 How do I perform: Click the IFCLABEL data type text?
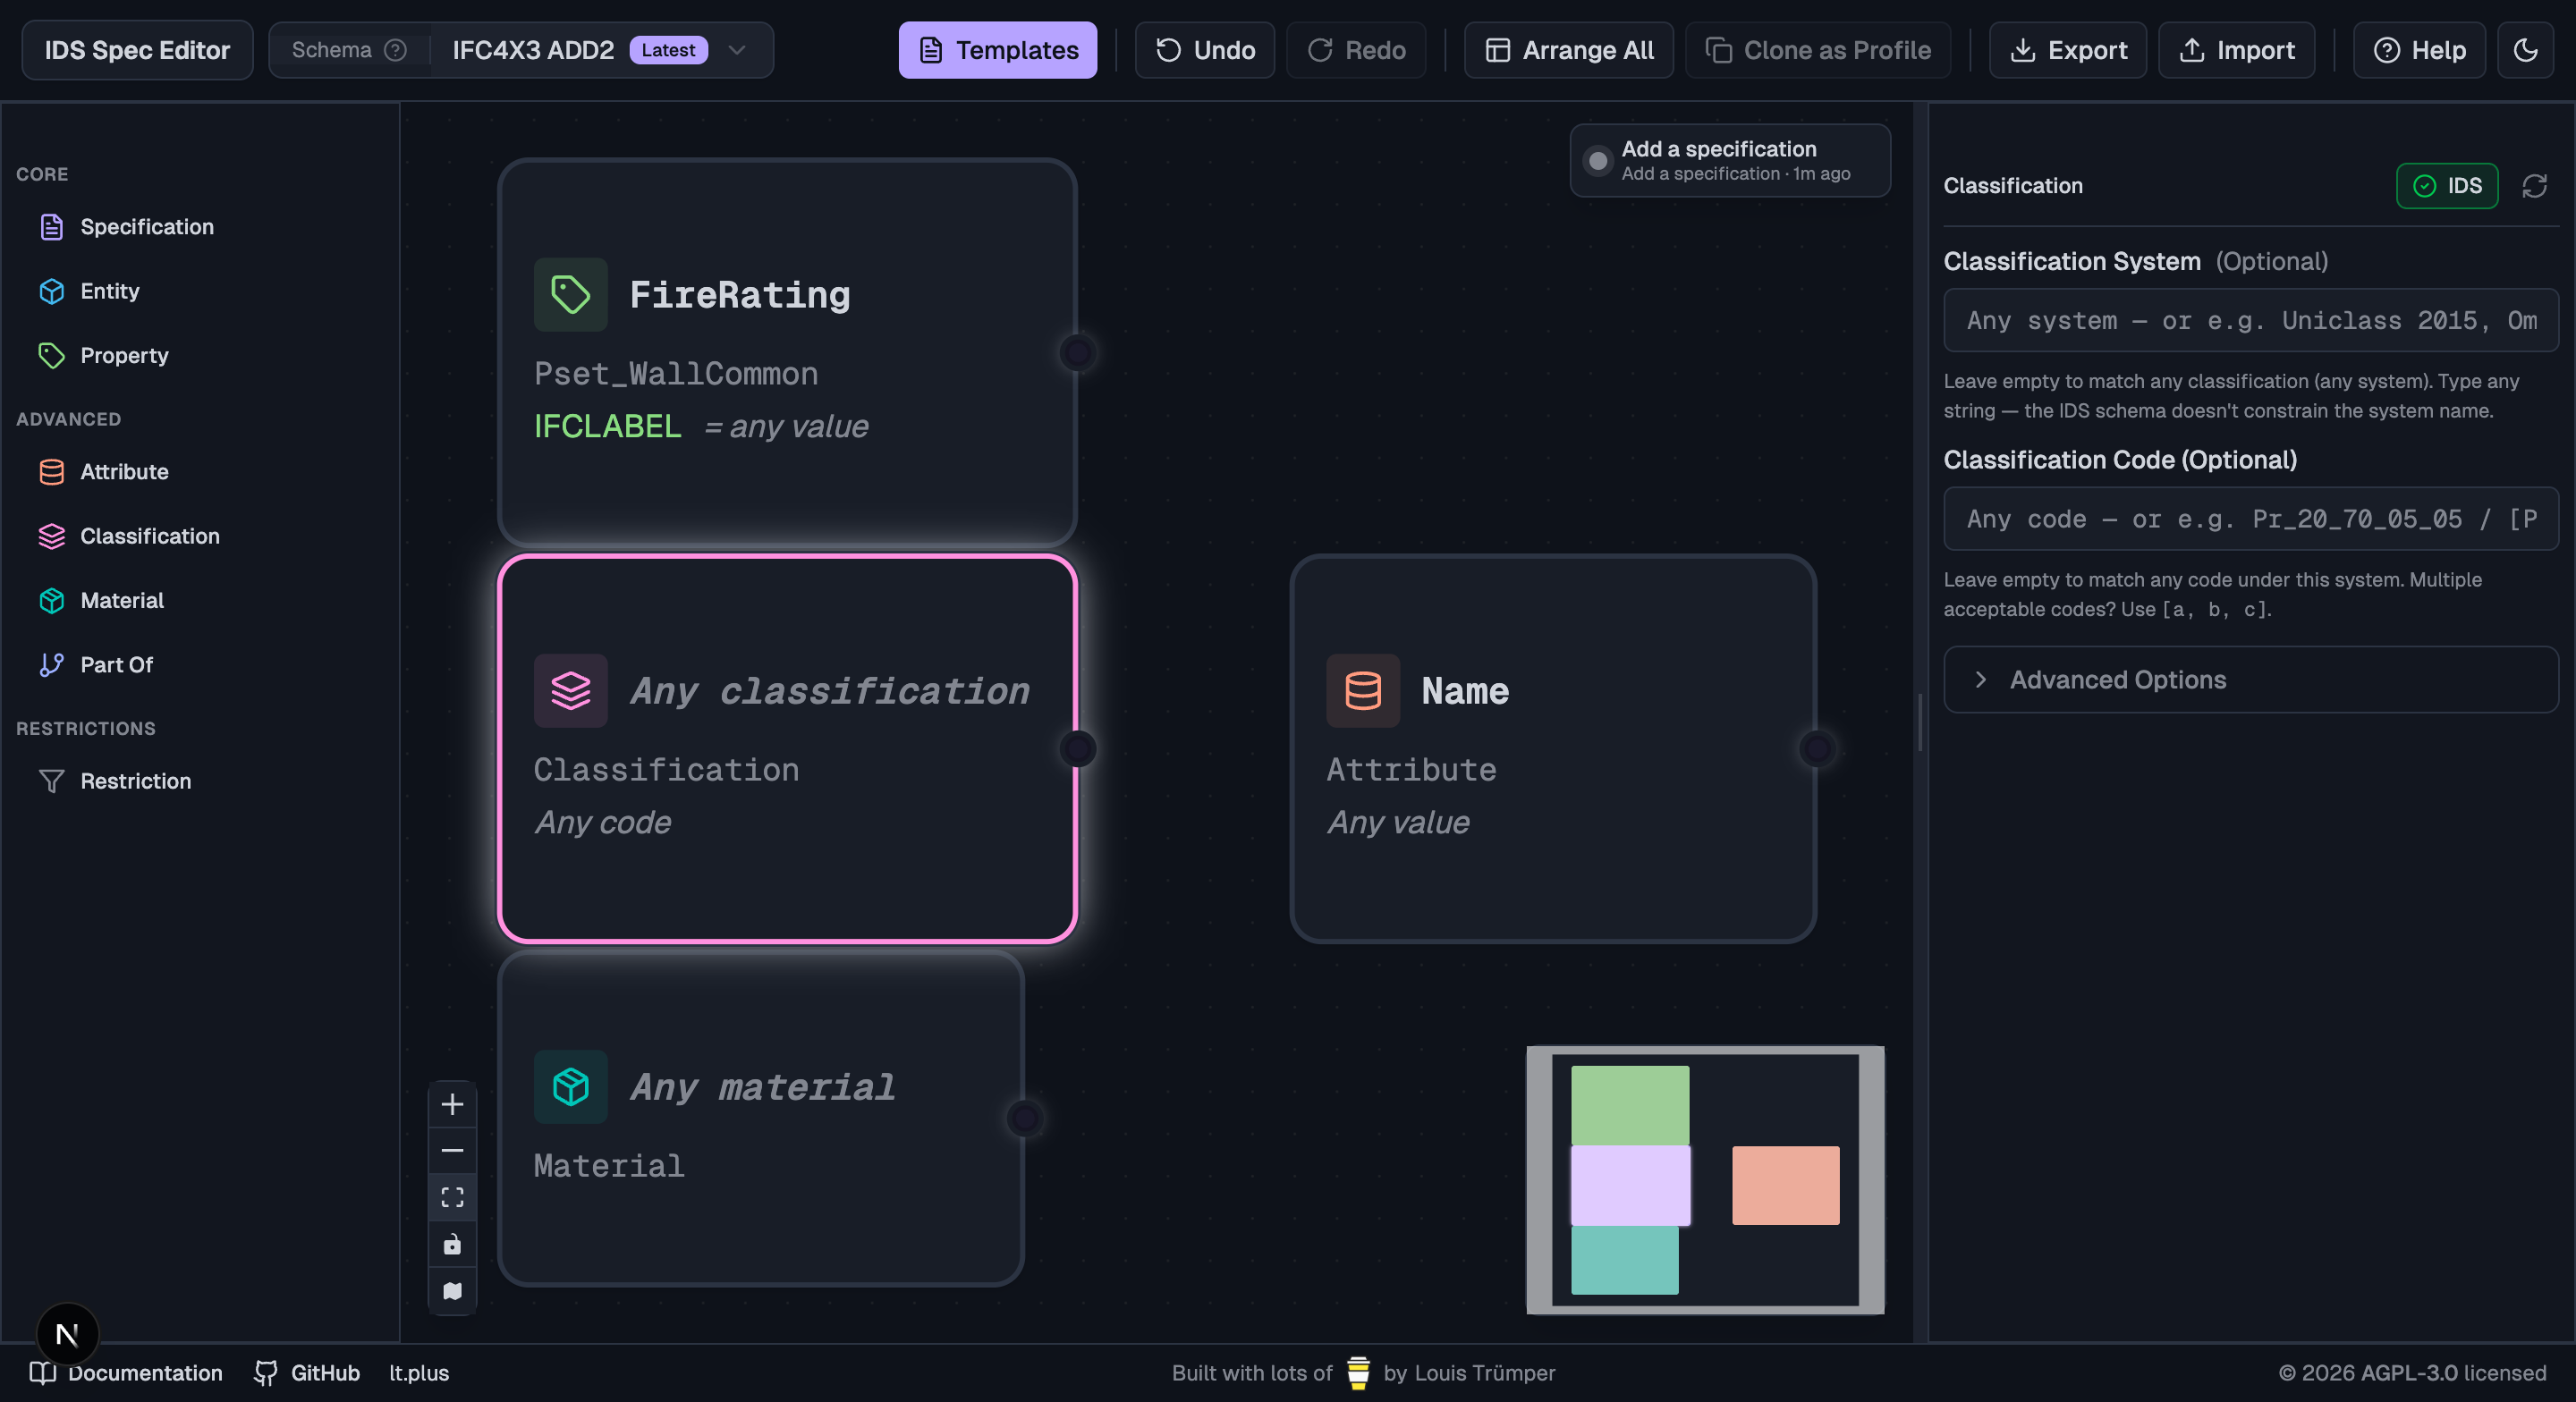[607, 426]
